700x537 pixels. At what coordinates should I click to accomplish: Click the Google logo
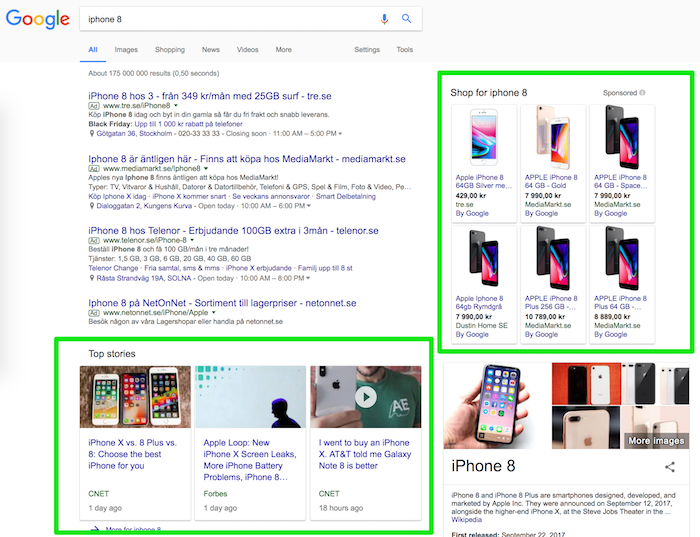click(x=38, y=19)
